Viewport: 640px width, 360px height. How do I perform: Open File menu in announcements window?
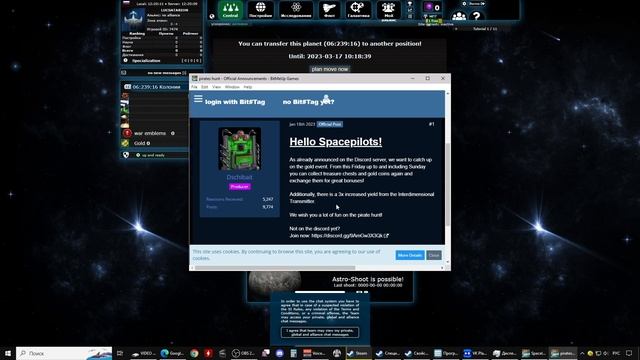click(194, 87)
